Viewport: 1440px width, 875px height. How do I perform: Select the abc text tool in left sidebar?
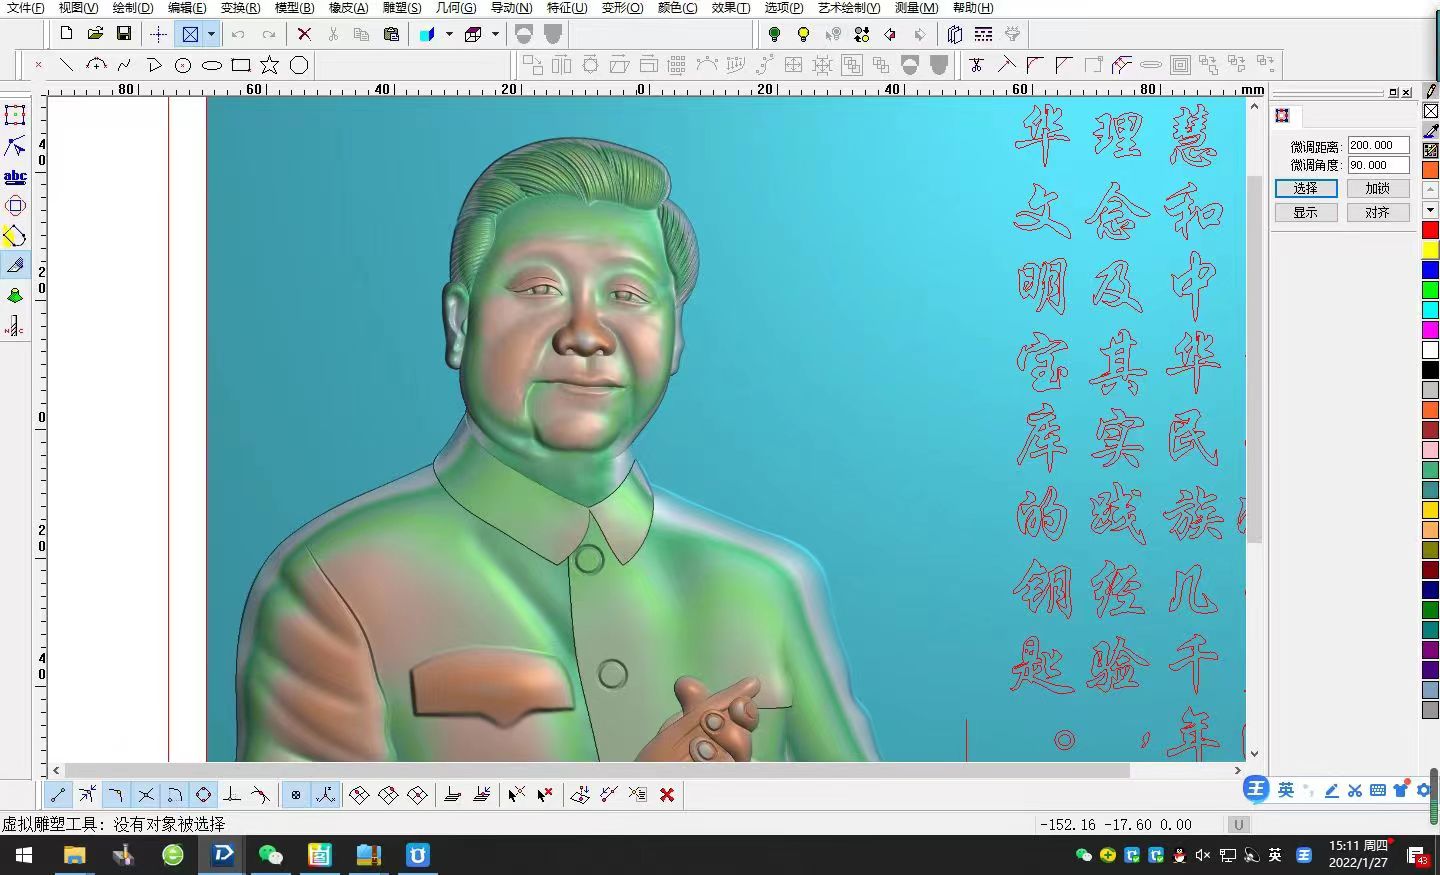15,177
